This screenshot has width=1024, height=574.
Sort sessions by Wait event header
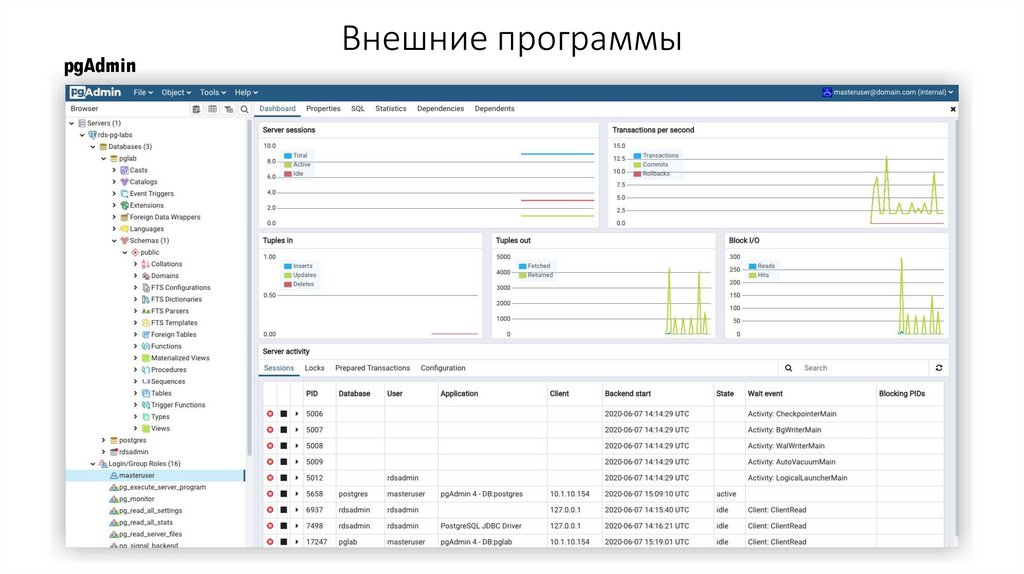(x=765, y=394)
